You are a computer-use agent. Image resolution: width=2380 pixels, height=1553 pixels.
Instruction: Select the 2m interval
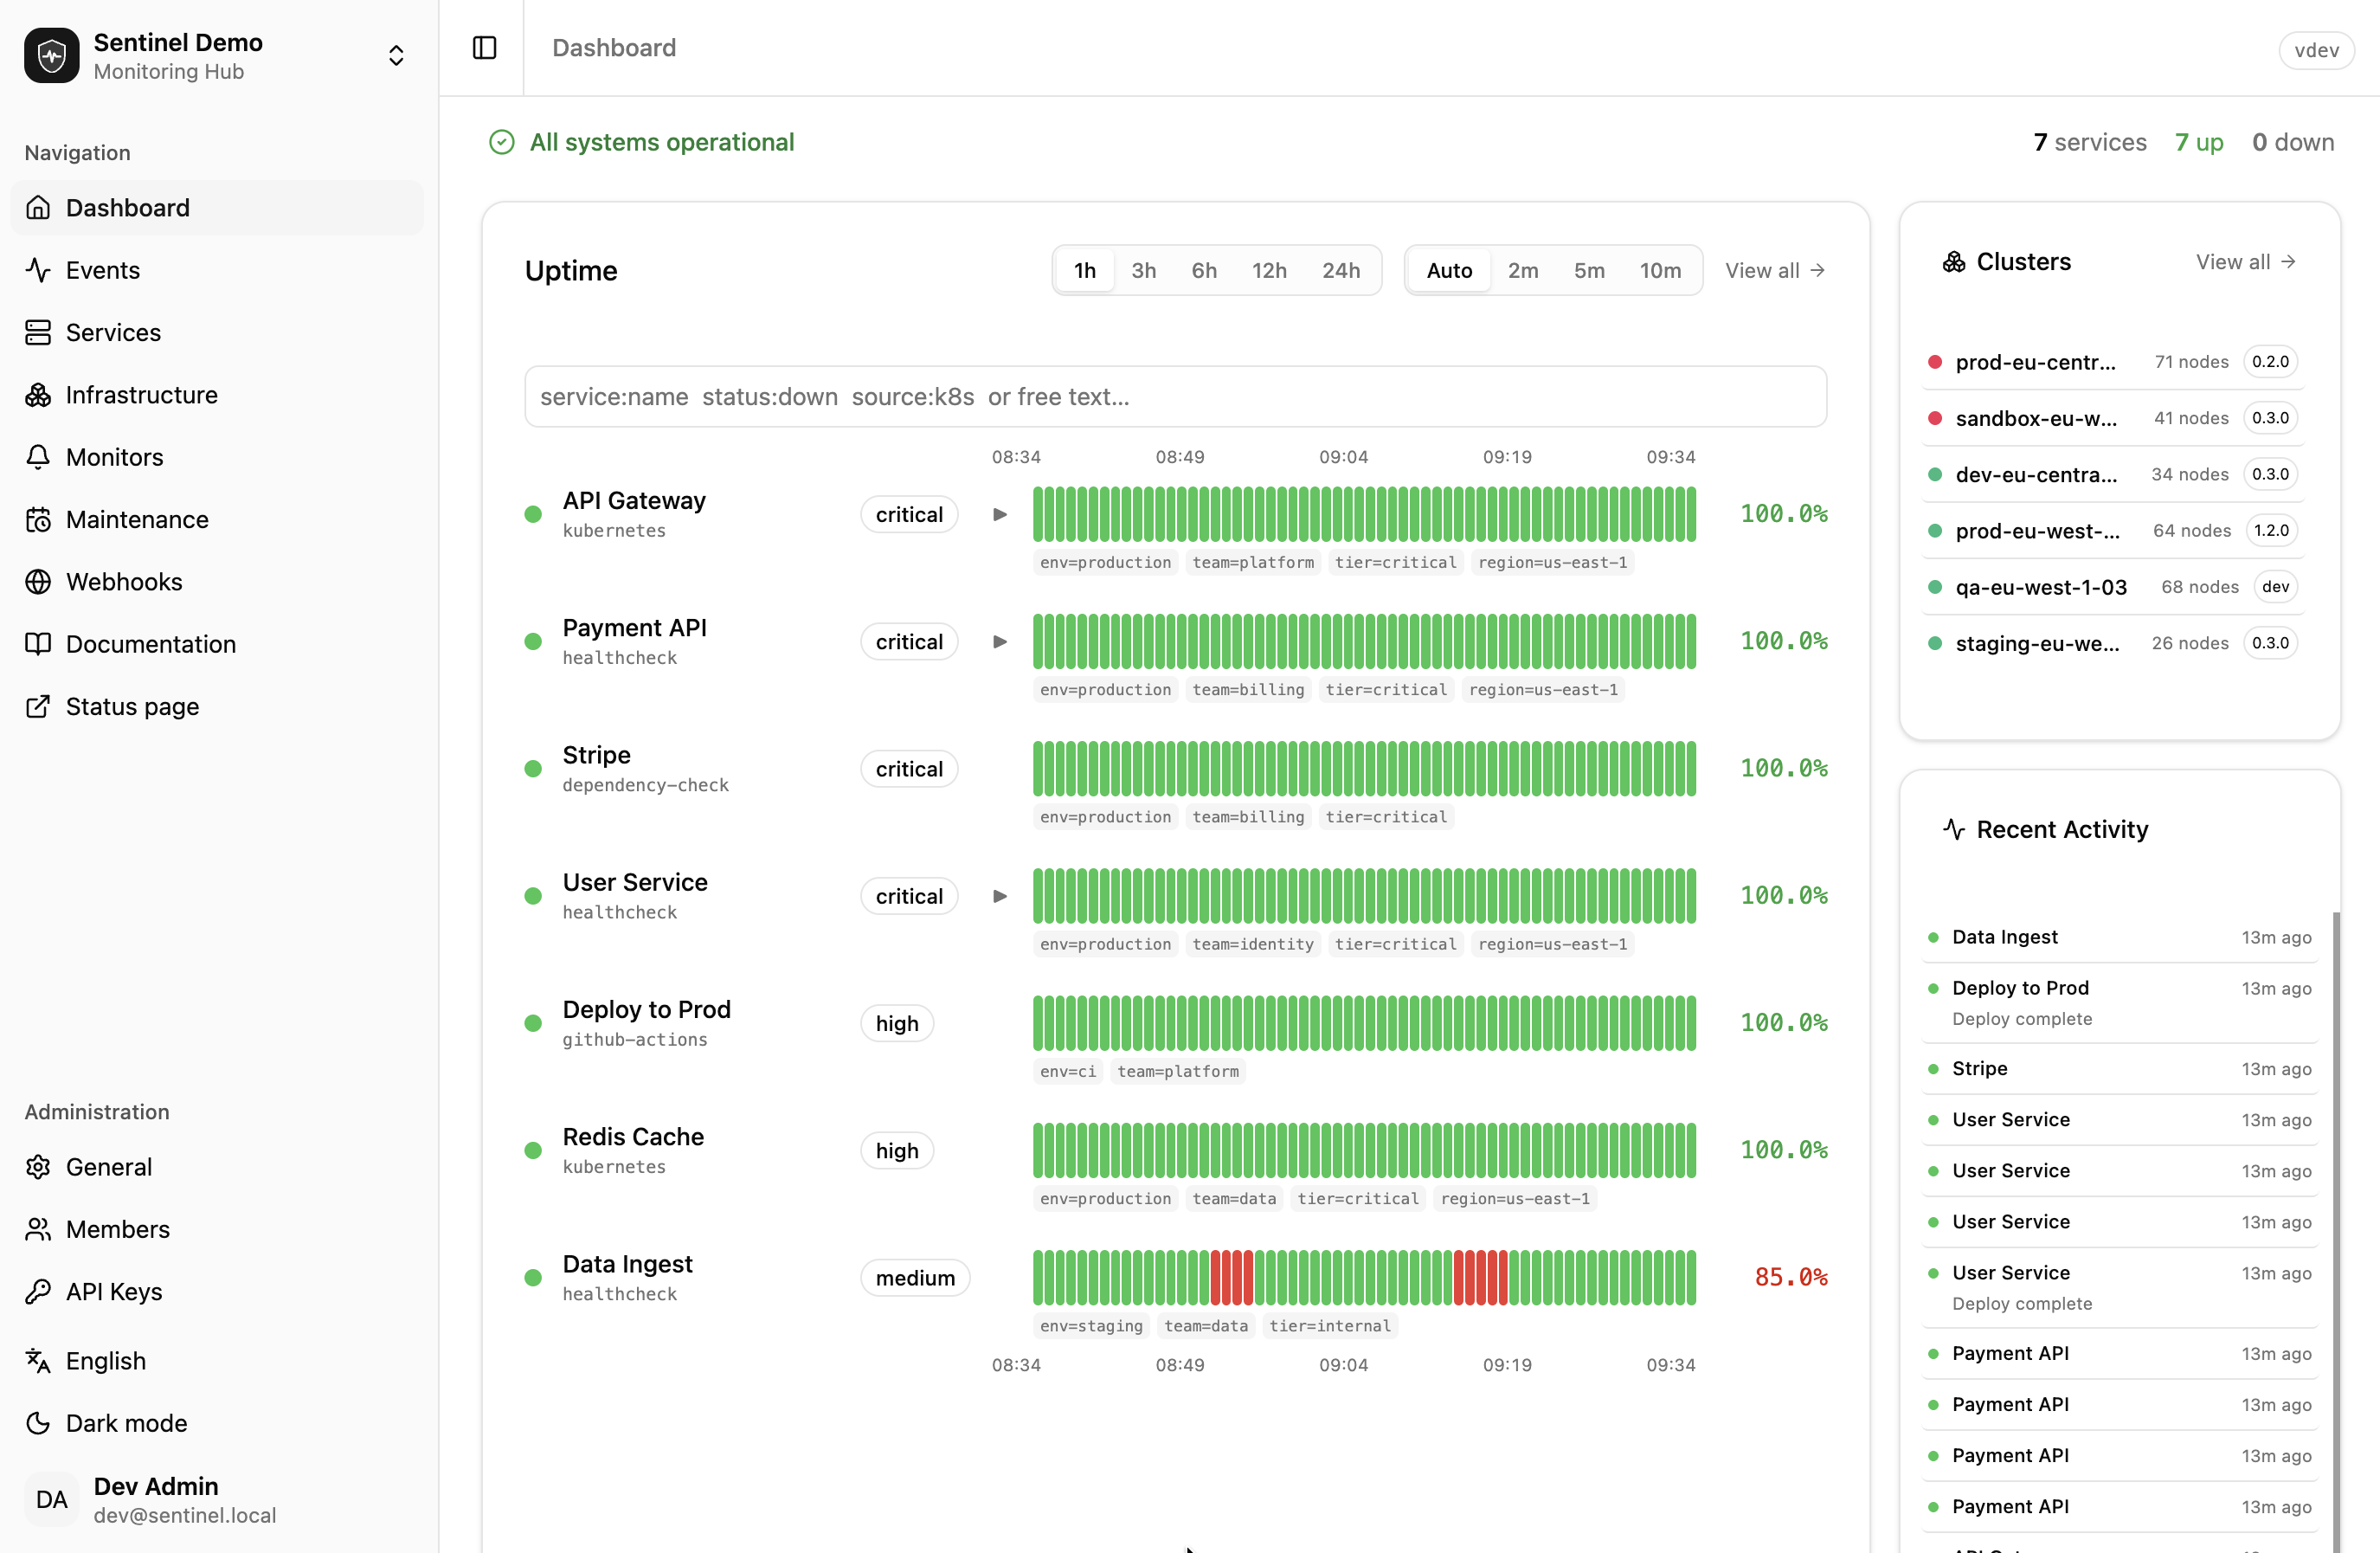1523,270
